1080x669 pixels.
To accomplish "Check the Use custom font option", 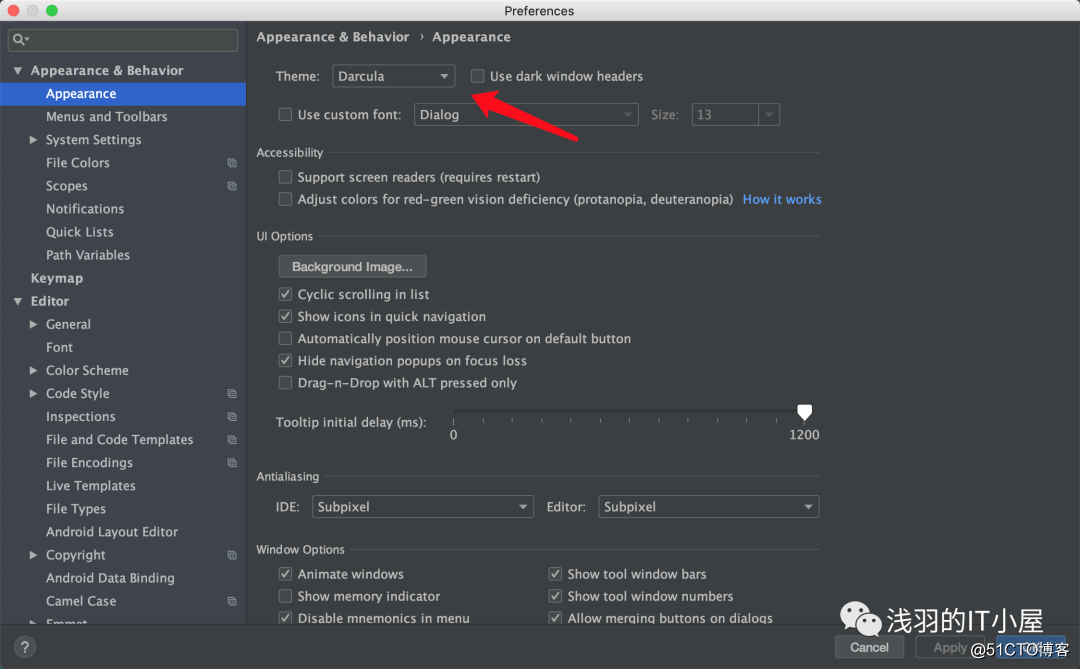I will point(285,114).
